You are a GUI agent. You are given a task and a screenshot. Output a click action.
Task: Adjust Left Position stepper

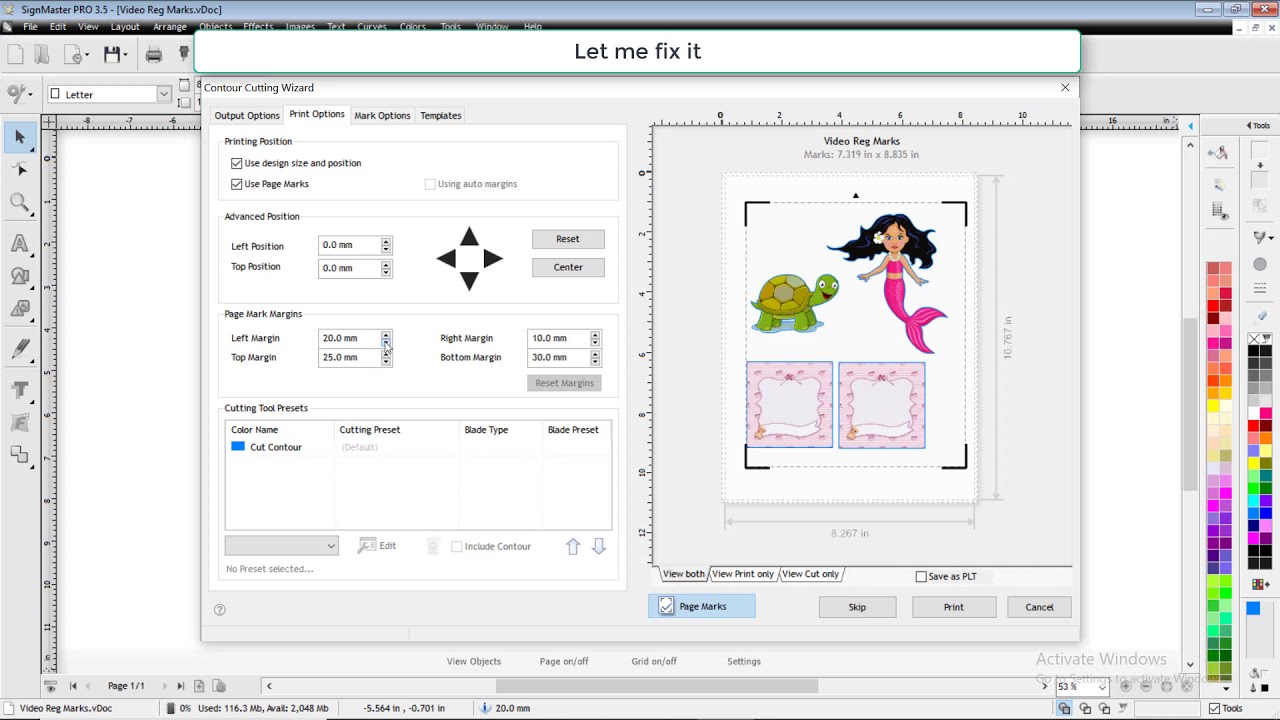(x=386, y=246)
